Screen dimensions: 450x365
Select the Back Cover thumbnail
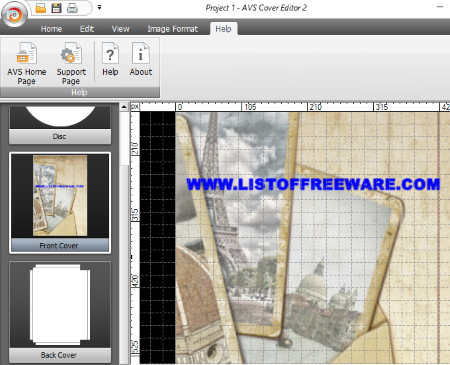pyautogui.click(x=60, y=305)
